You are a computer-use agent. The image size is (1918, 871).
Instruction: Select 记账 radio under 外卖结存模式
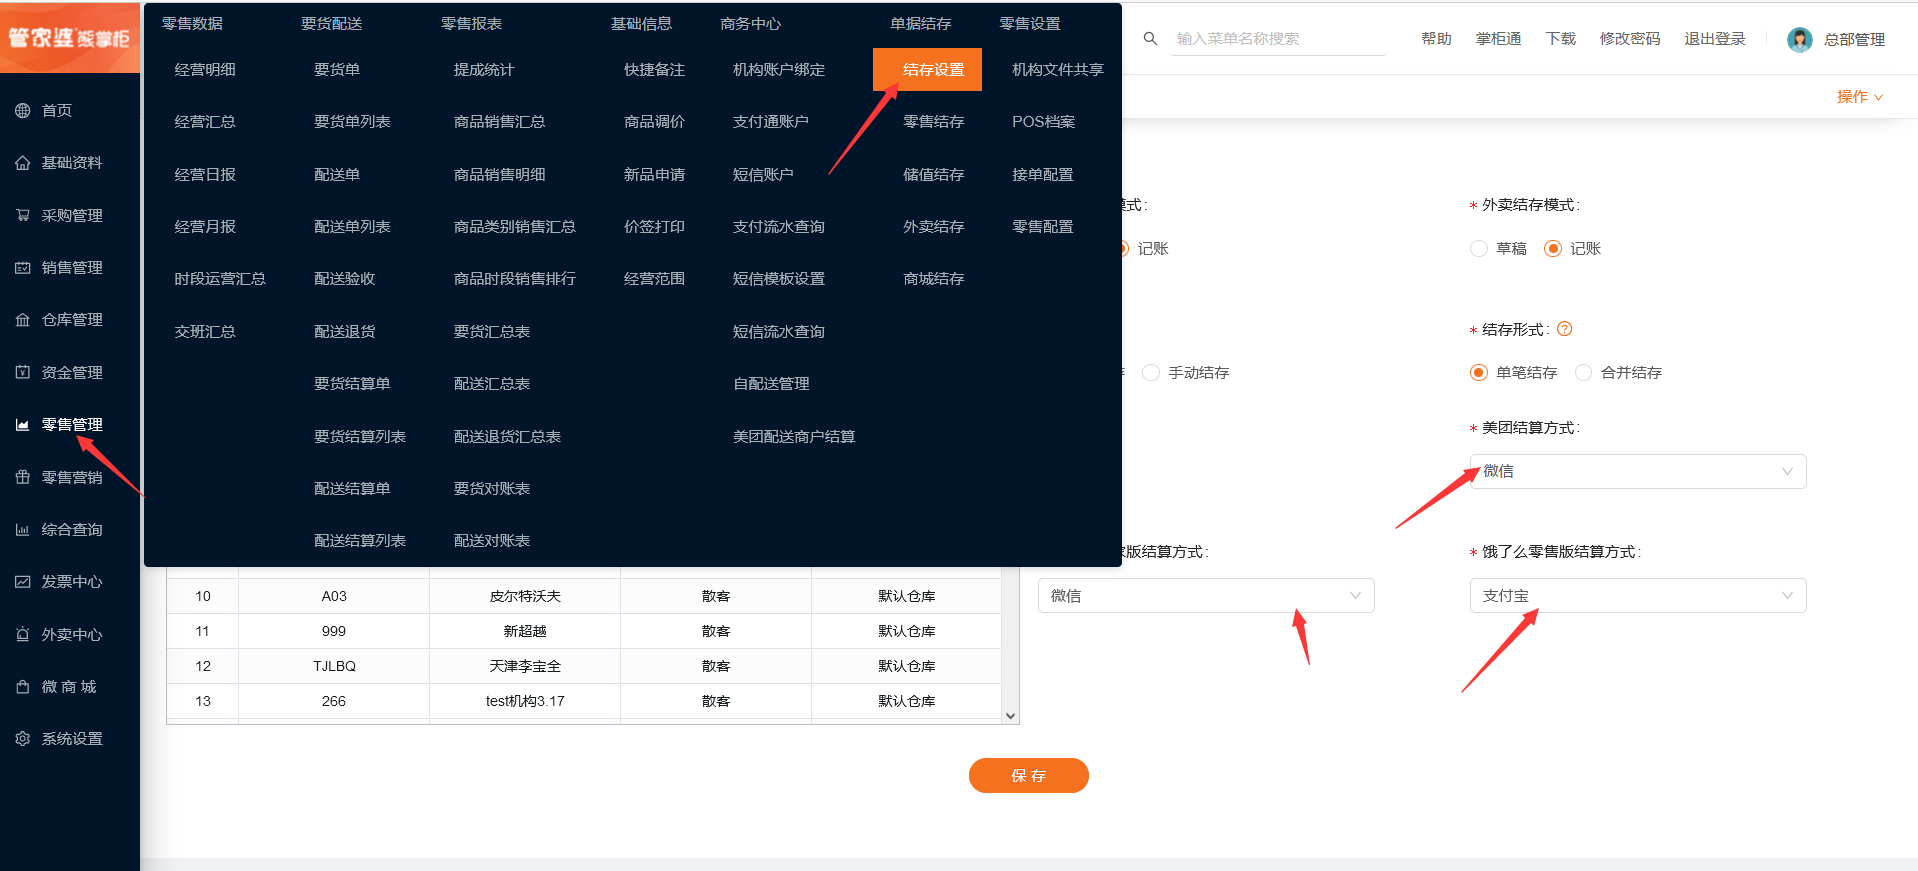tap(1553, 248)
